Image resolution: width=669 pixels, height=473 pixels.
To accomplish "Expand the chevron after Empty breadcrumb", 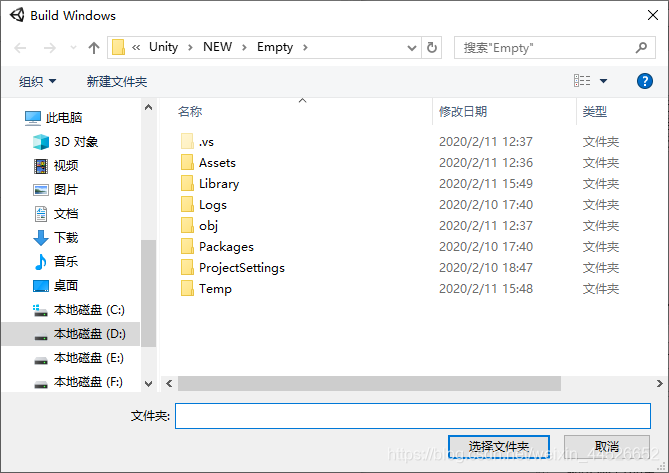I will coord(305,47).
